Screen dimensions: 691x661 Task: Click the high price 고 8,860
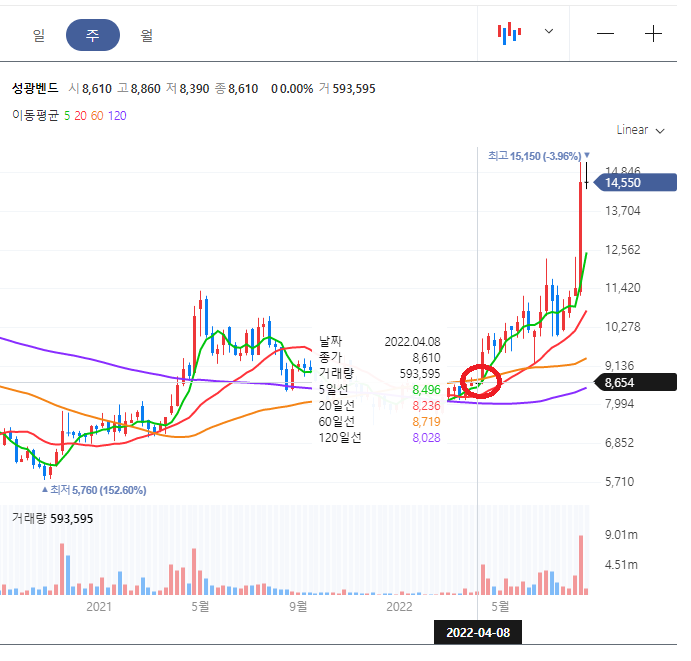(139, 89)
